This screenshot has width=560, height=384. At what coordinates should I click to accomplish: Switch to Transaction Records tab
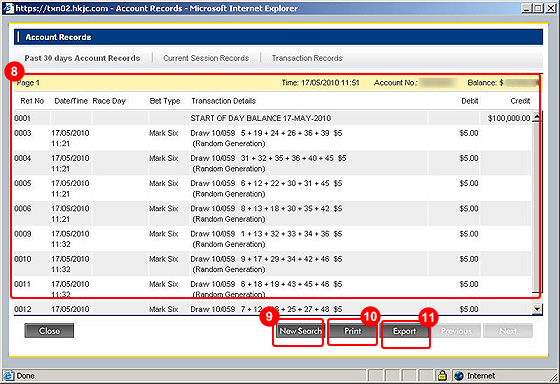(x=307, y=58)
